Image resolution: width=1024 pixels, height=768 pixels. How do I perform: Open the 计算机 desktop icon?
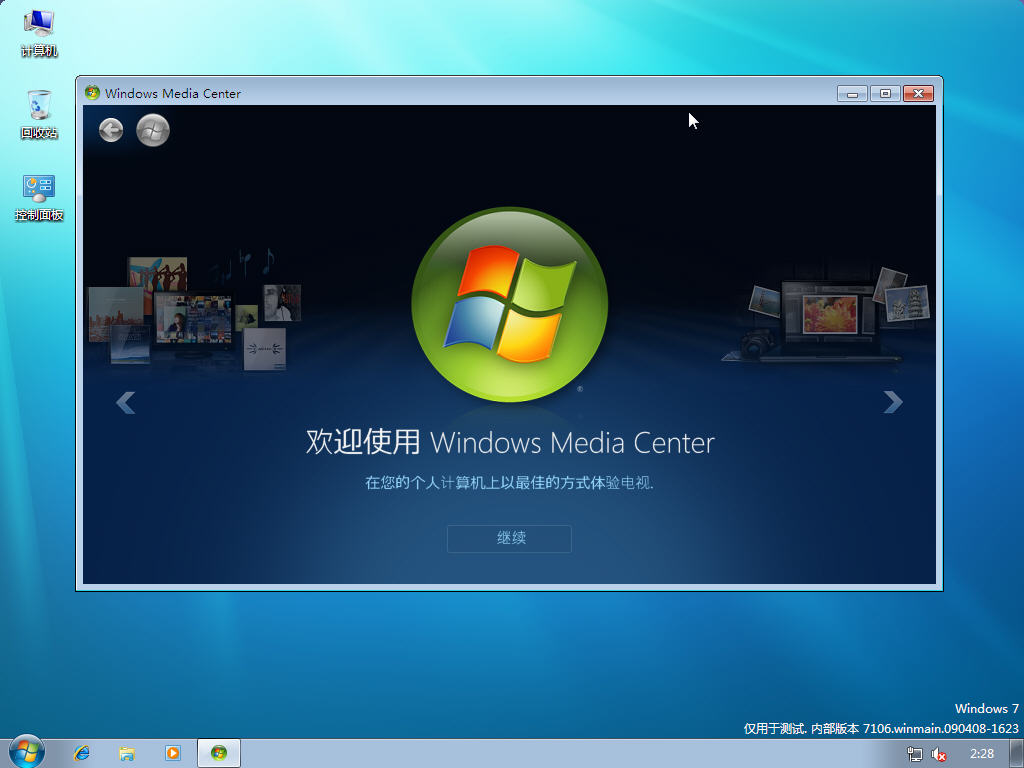(39, 33)
